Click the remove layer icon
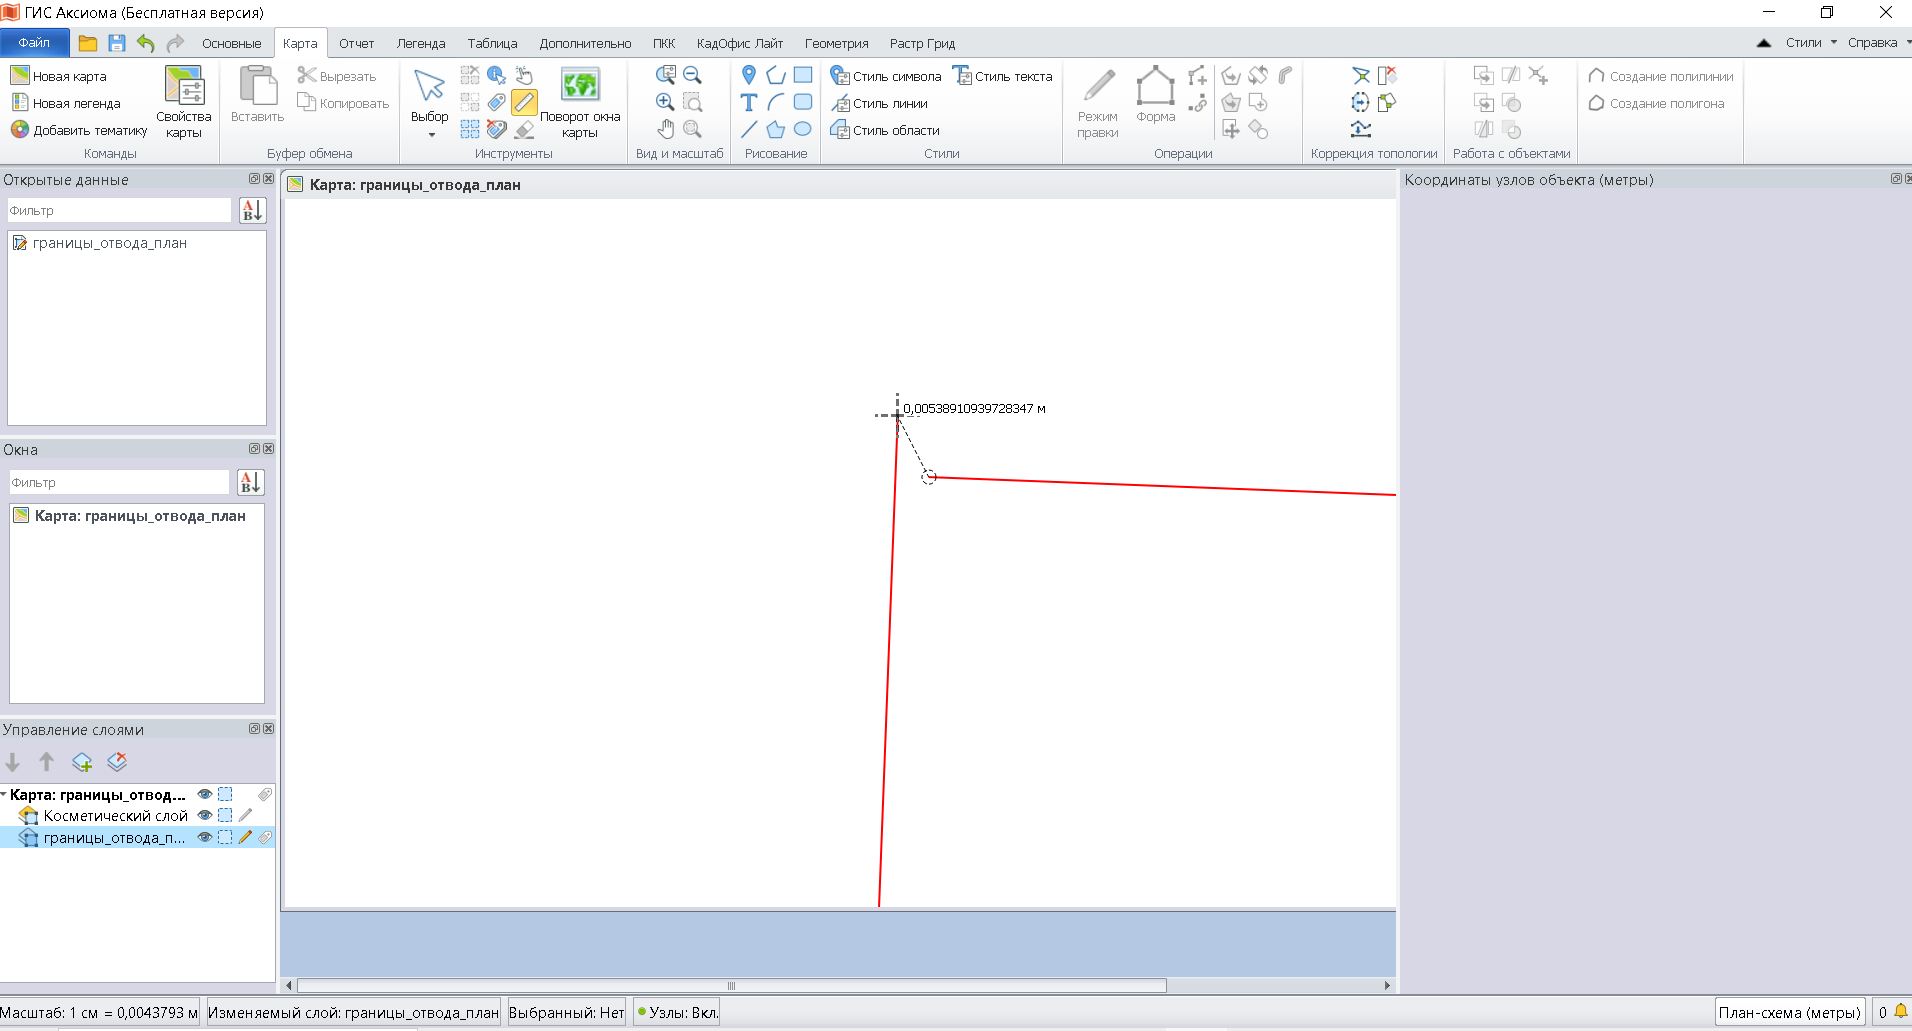Image resolution: width=1912 pixels, height=1031 pixels. (x=117, y=763)
